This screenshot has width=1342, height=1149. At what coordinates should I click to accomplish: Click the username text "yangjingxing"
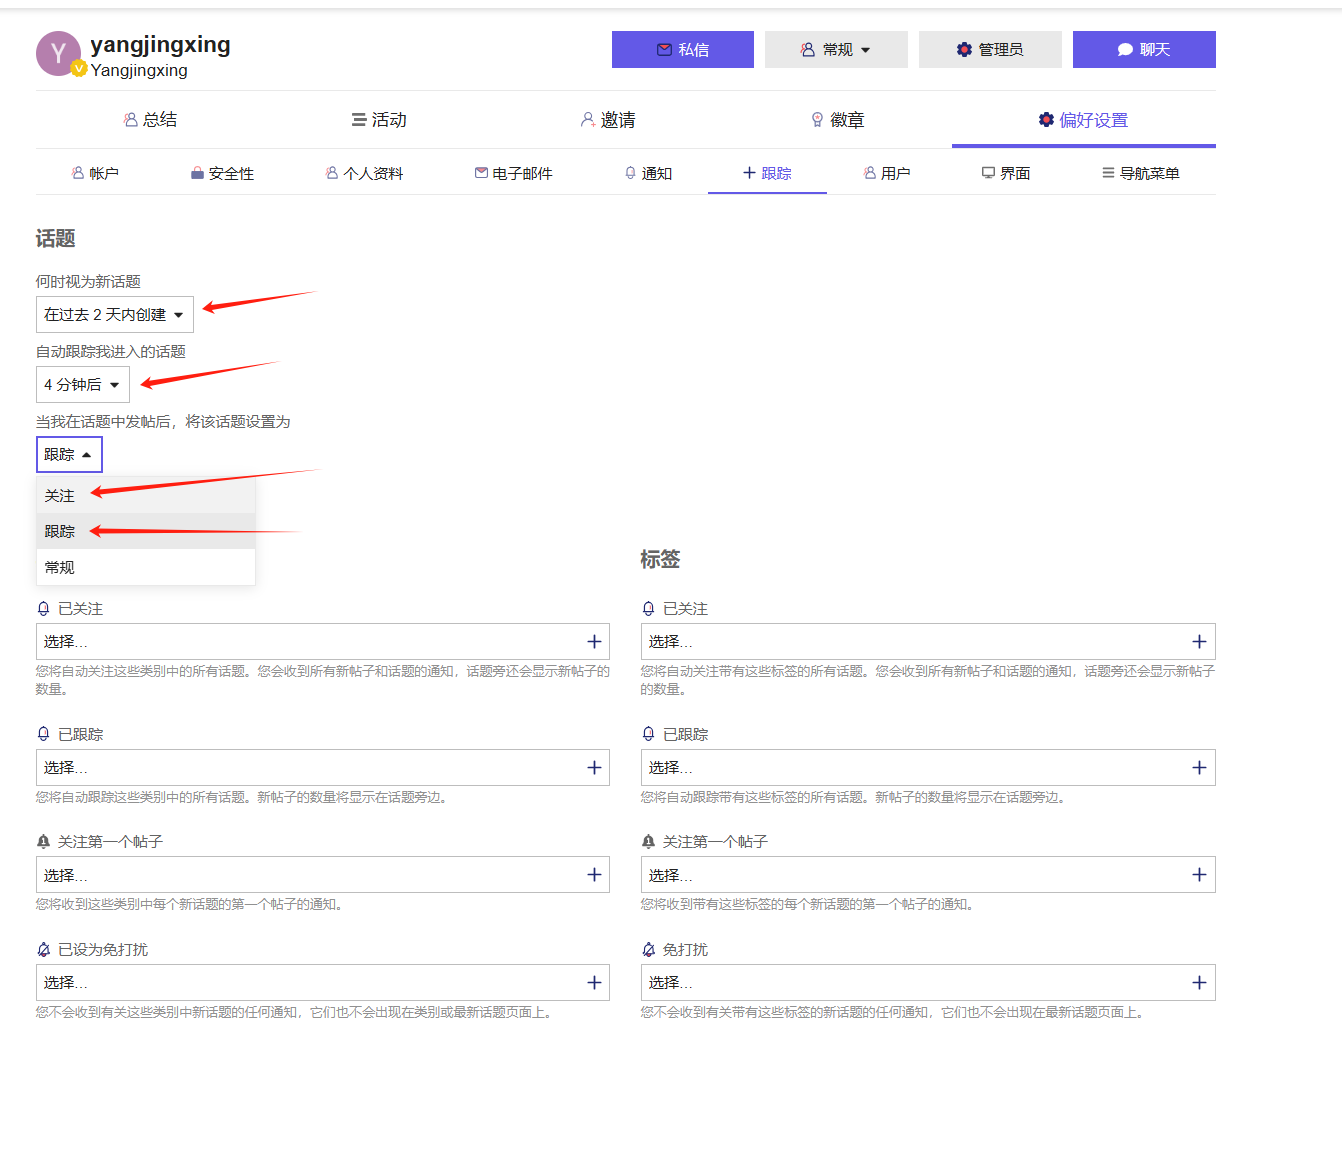coord(160,45)
